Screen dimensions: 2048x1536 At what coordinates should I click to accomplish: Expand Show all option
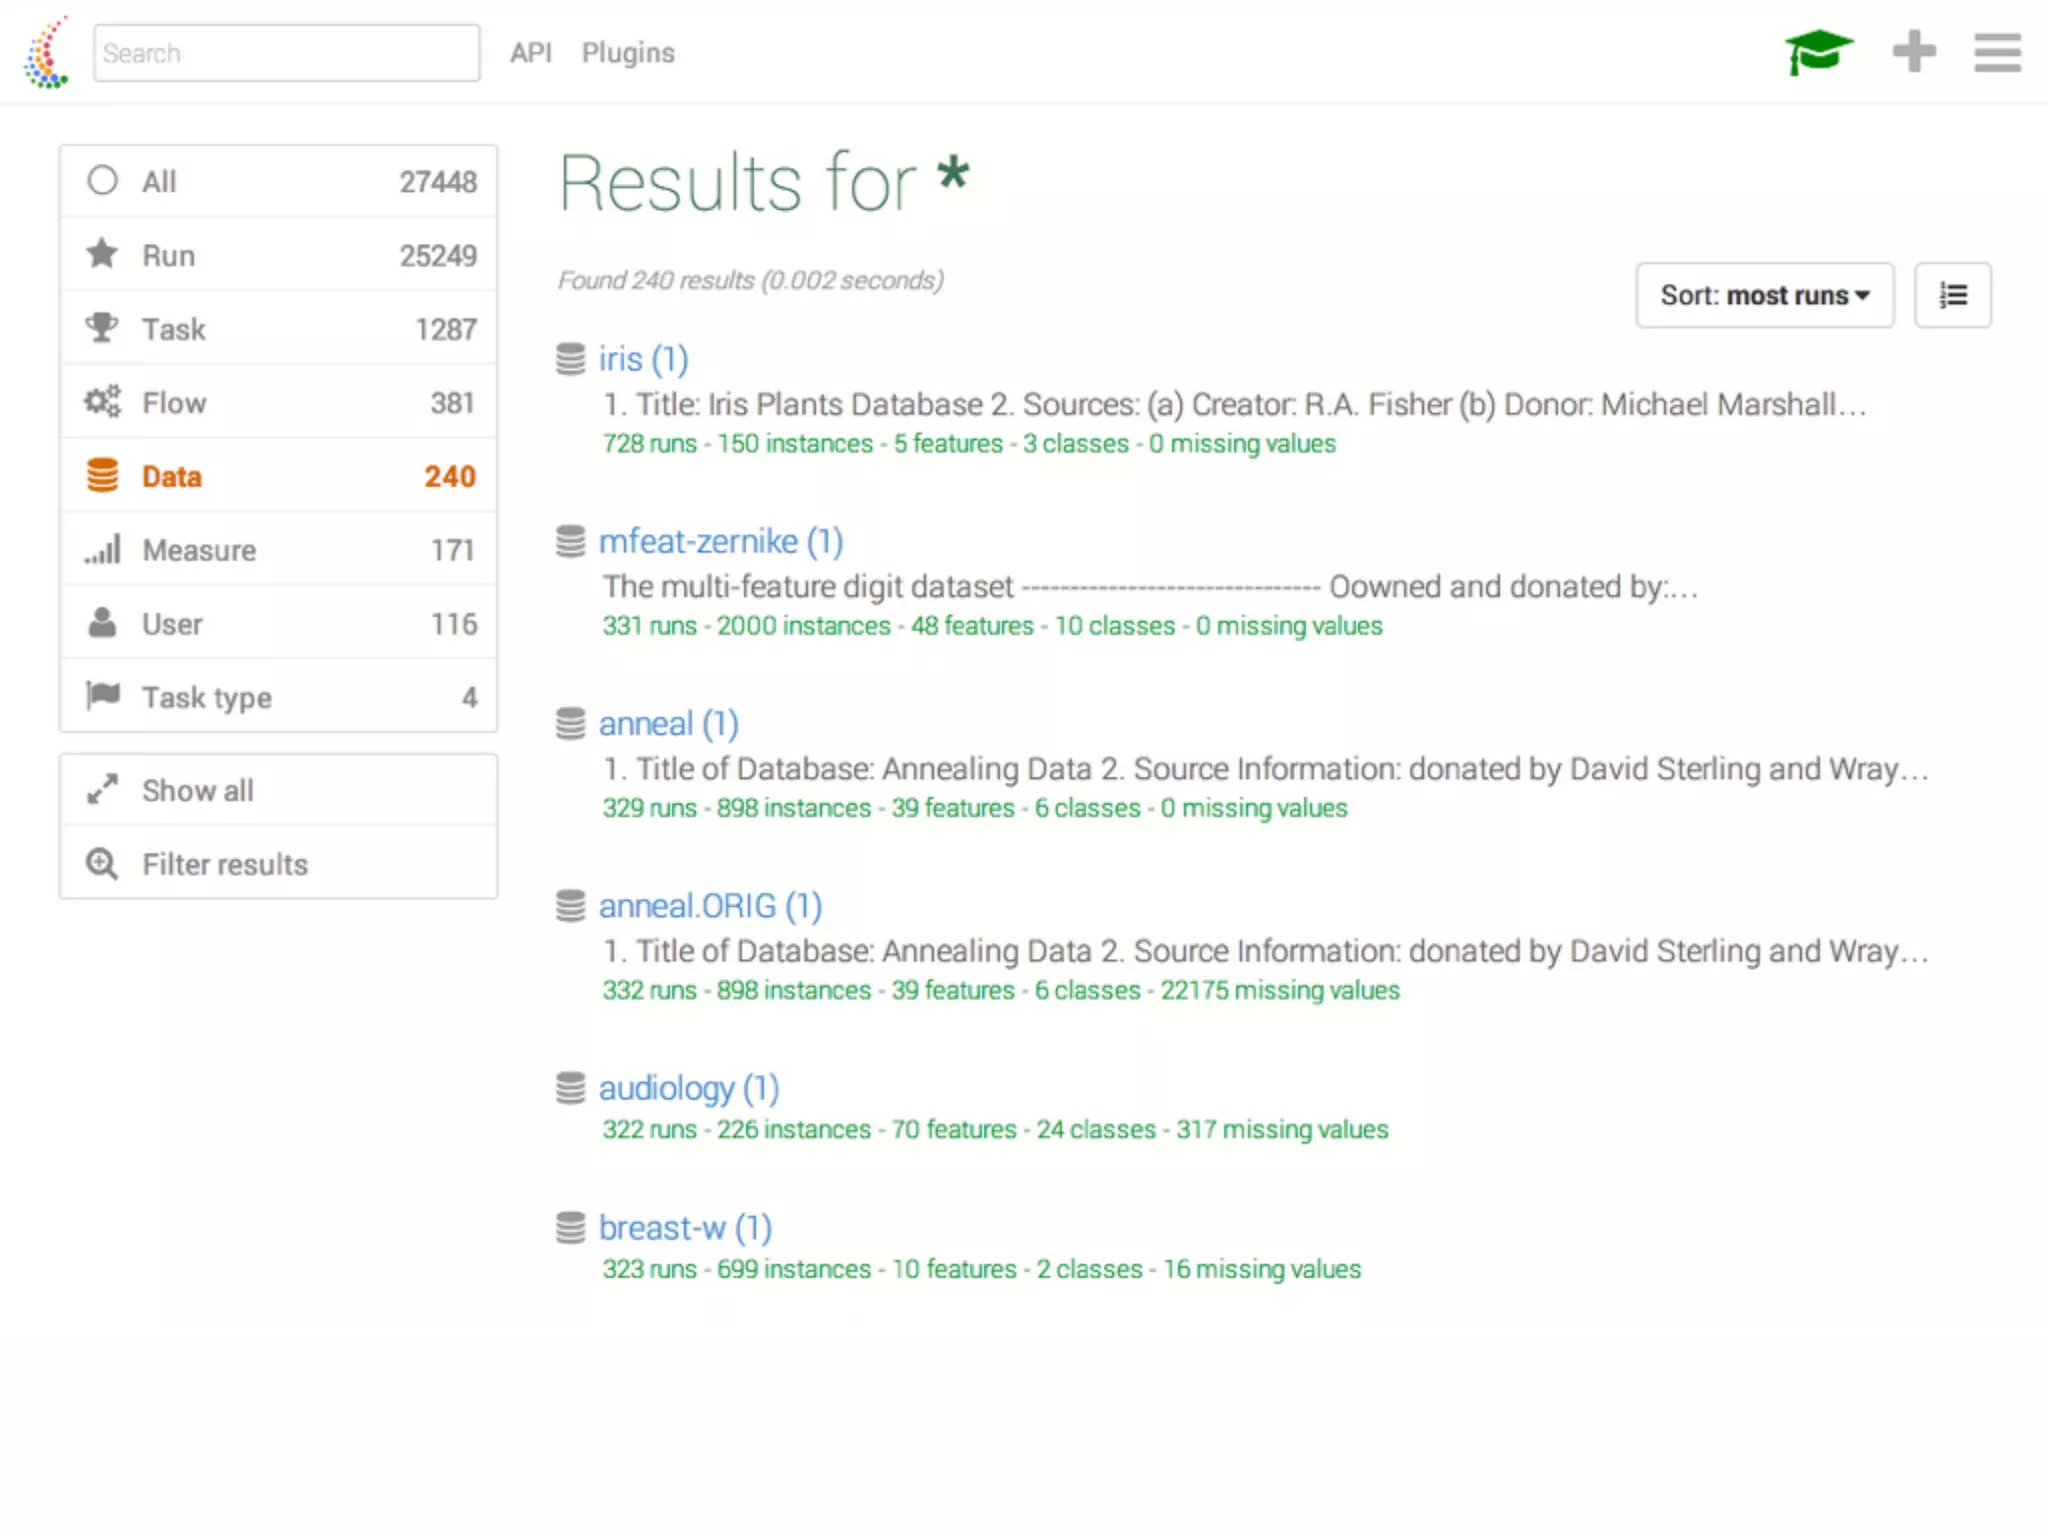tap(278, 790)
